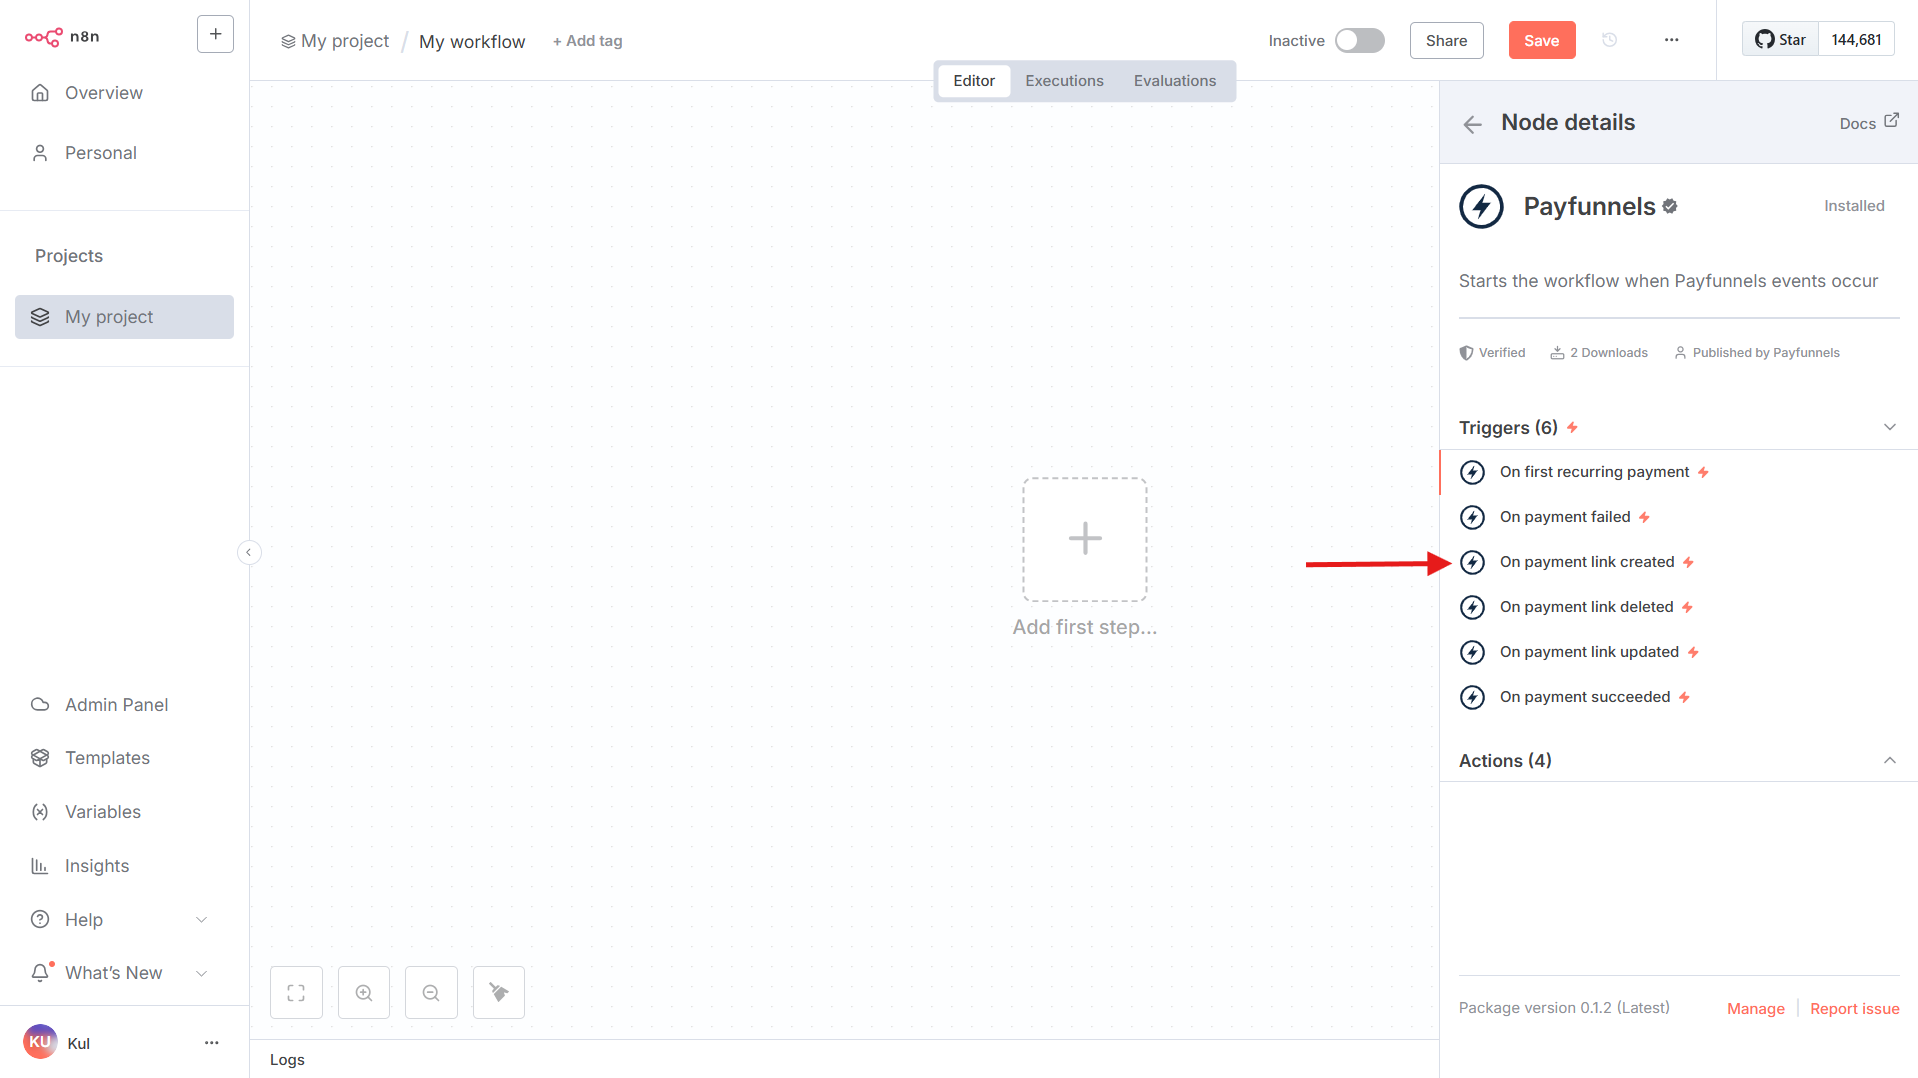
Task: Click Package version 0.1.2 (Latest) text
Action: (1564, 1008)
